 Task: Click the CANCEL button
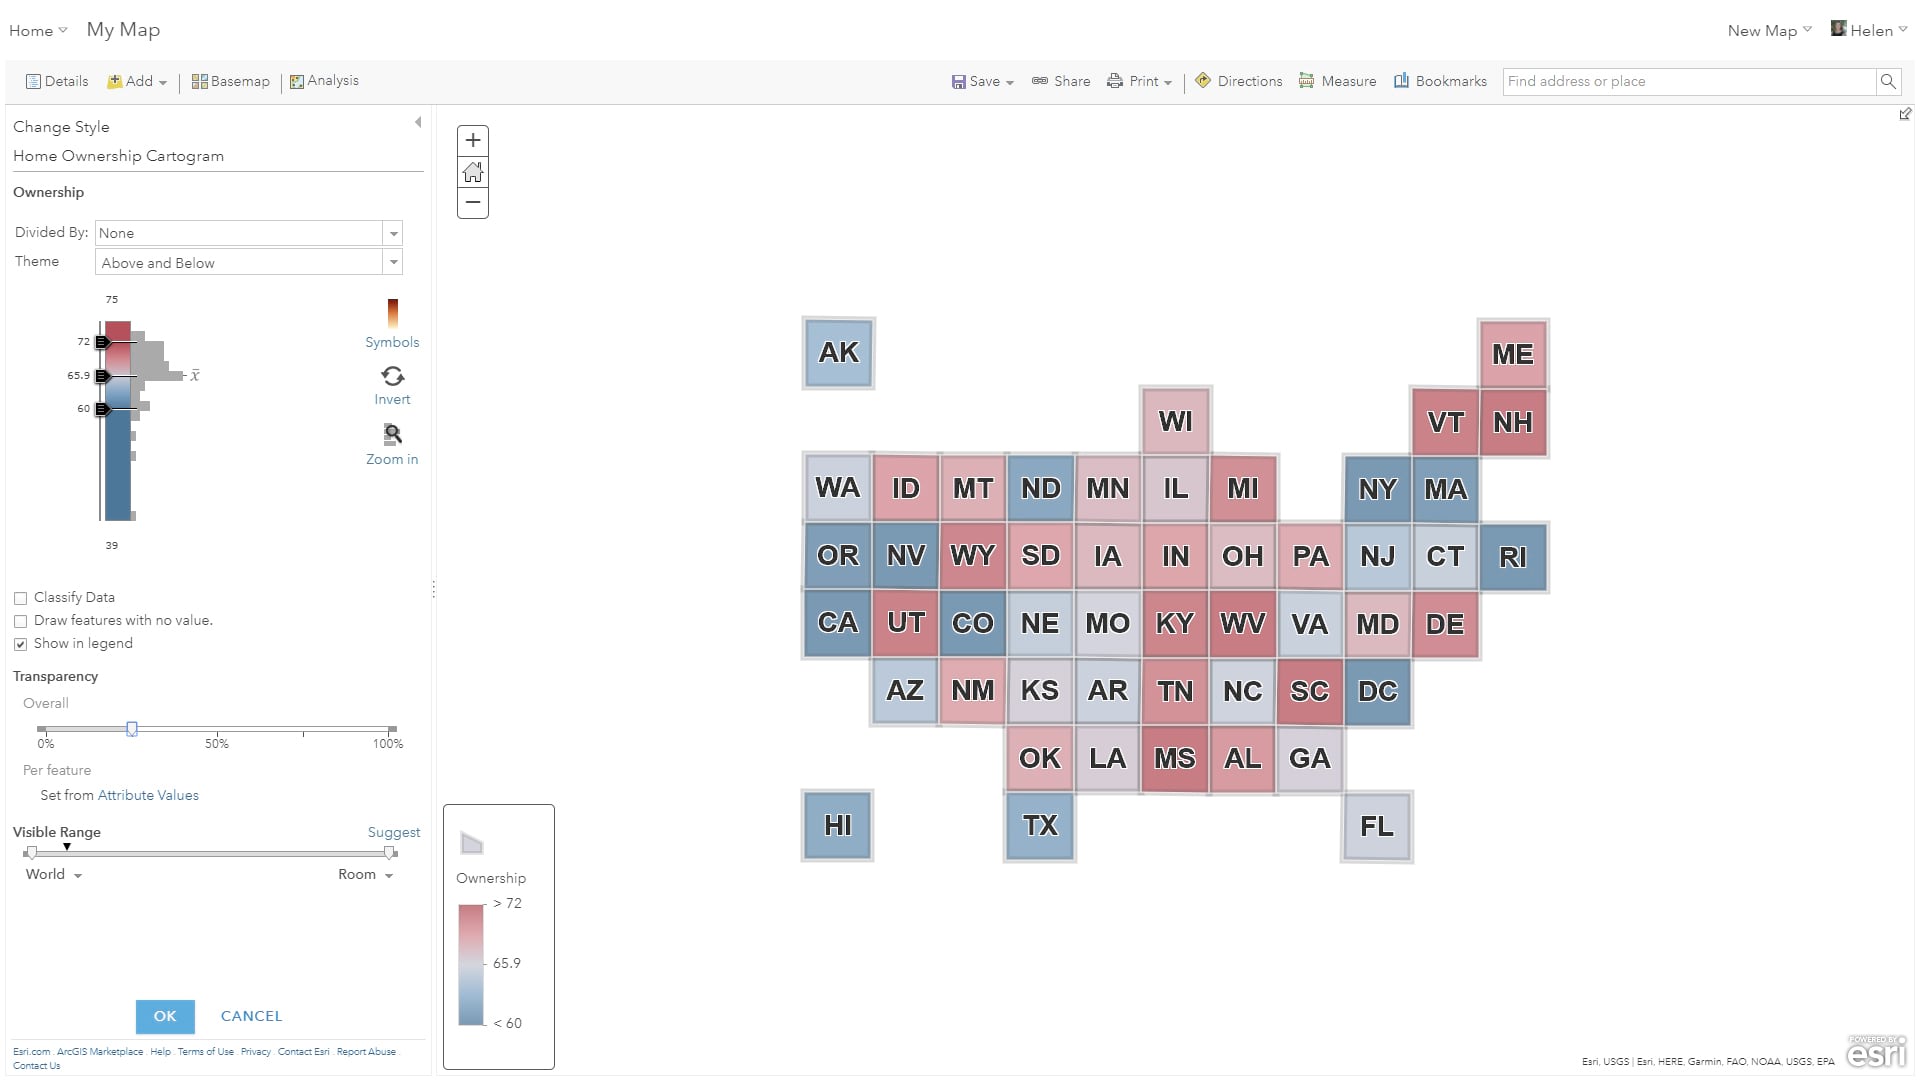(x=251, y=1015)
